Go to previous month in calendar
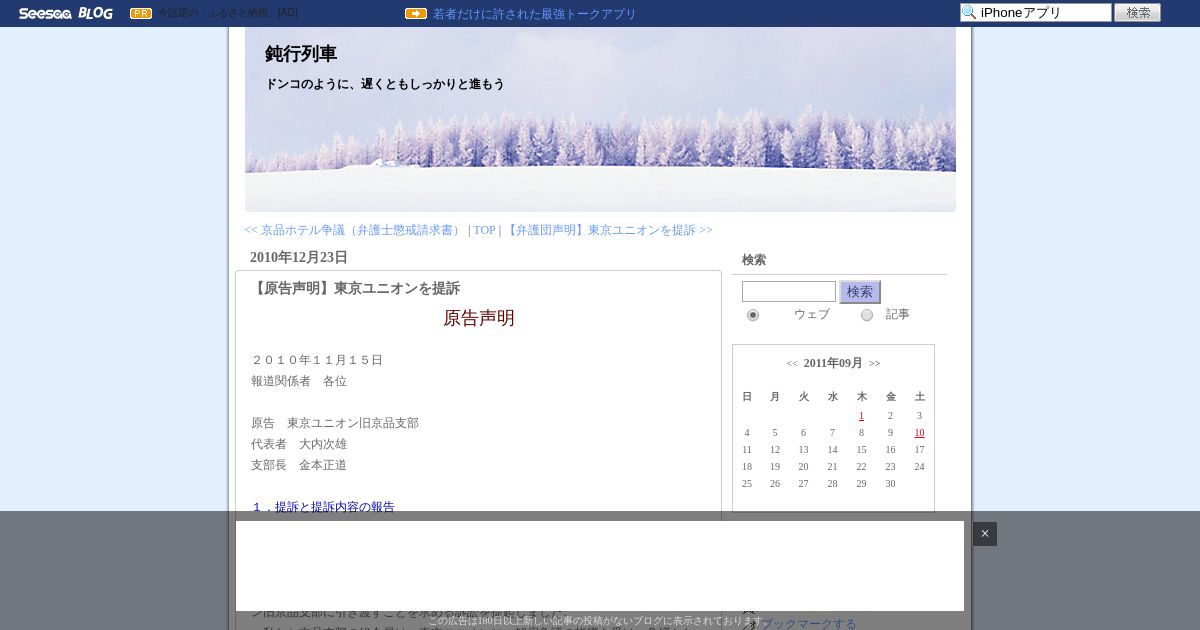This screenshot has width=1200, height=630. click(792, 363)
